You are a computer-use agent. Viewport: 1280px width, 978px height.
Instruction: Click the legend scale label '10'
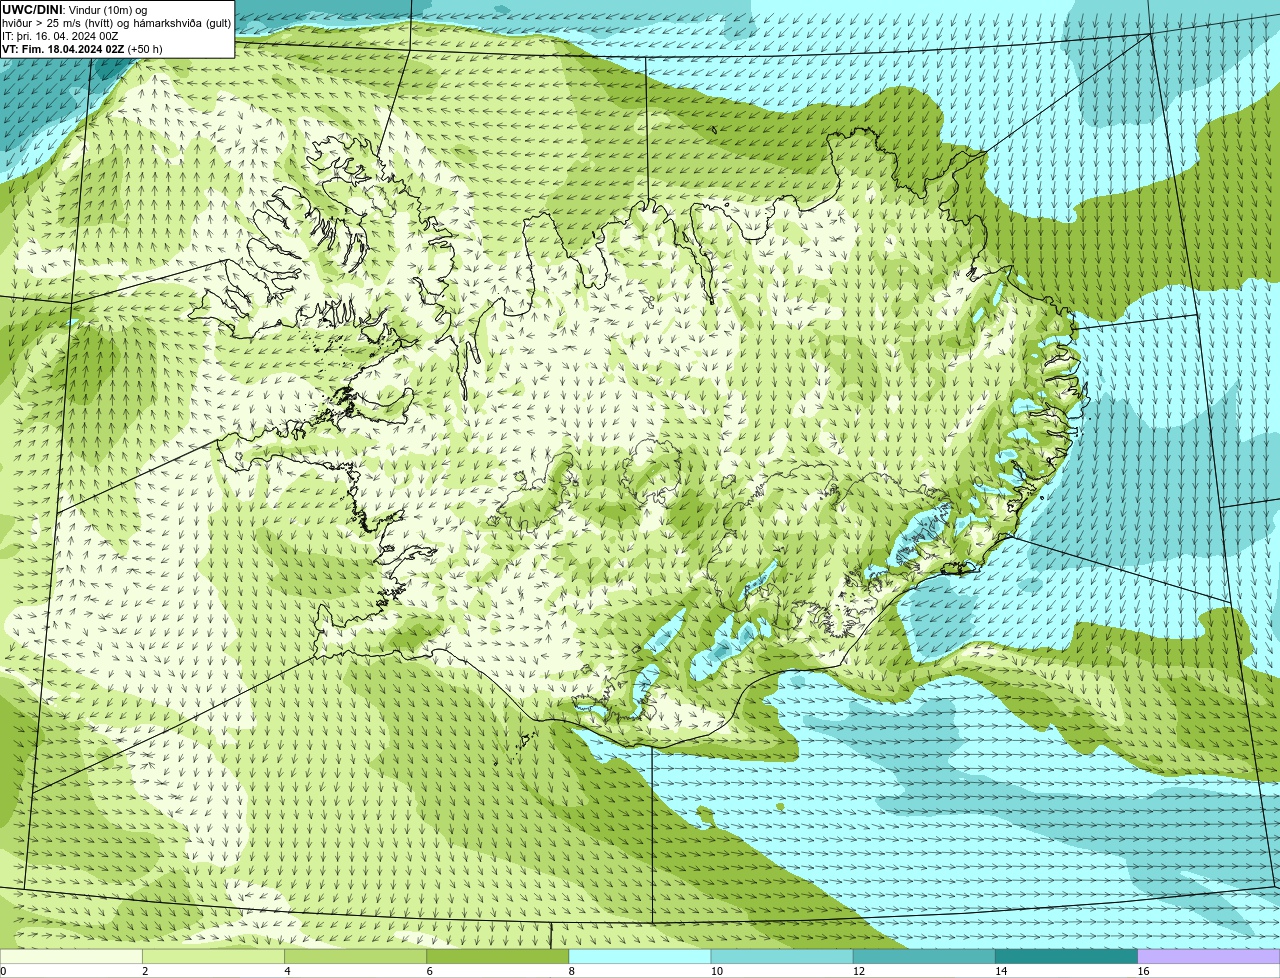[x=716, y=971]
